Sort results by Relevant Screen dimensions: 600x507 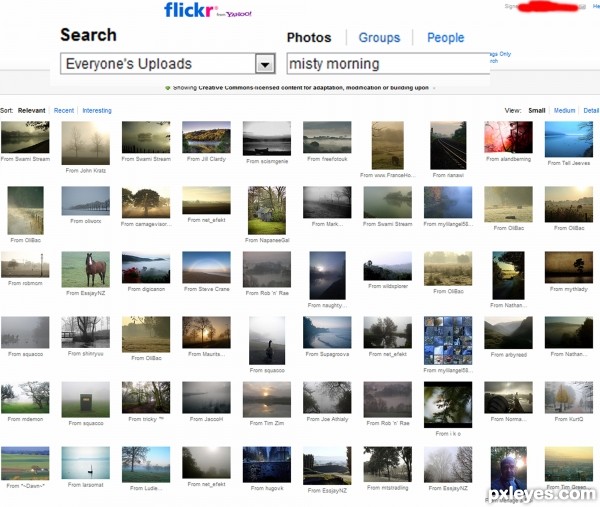pyautogui.click(x=31, y=111)
